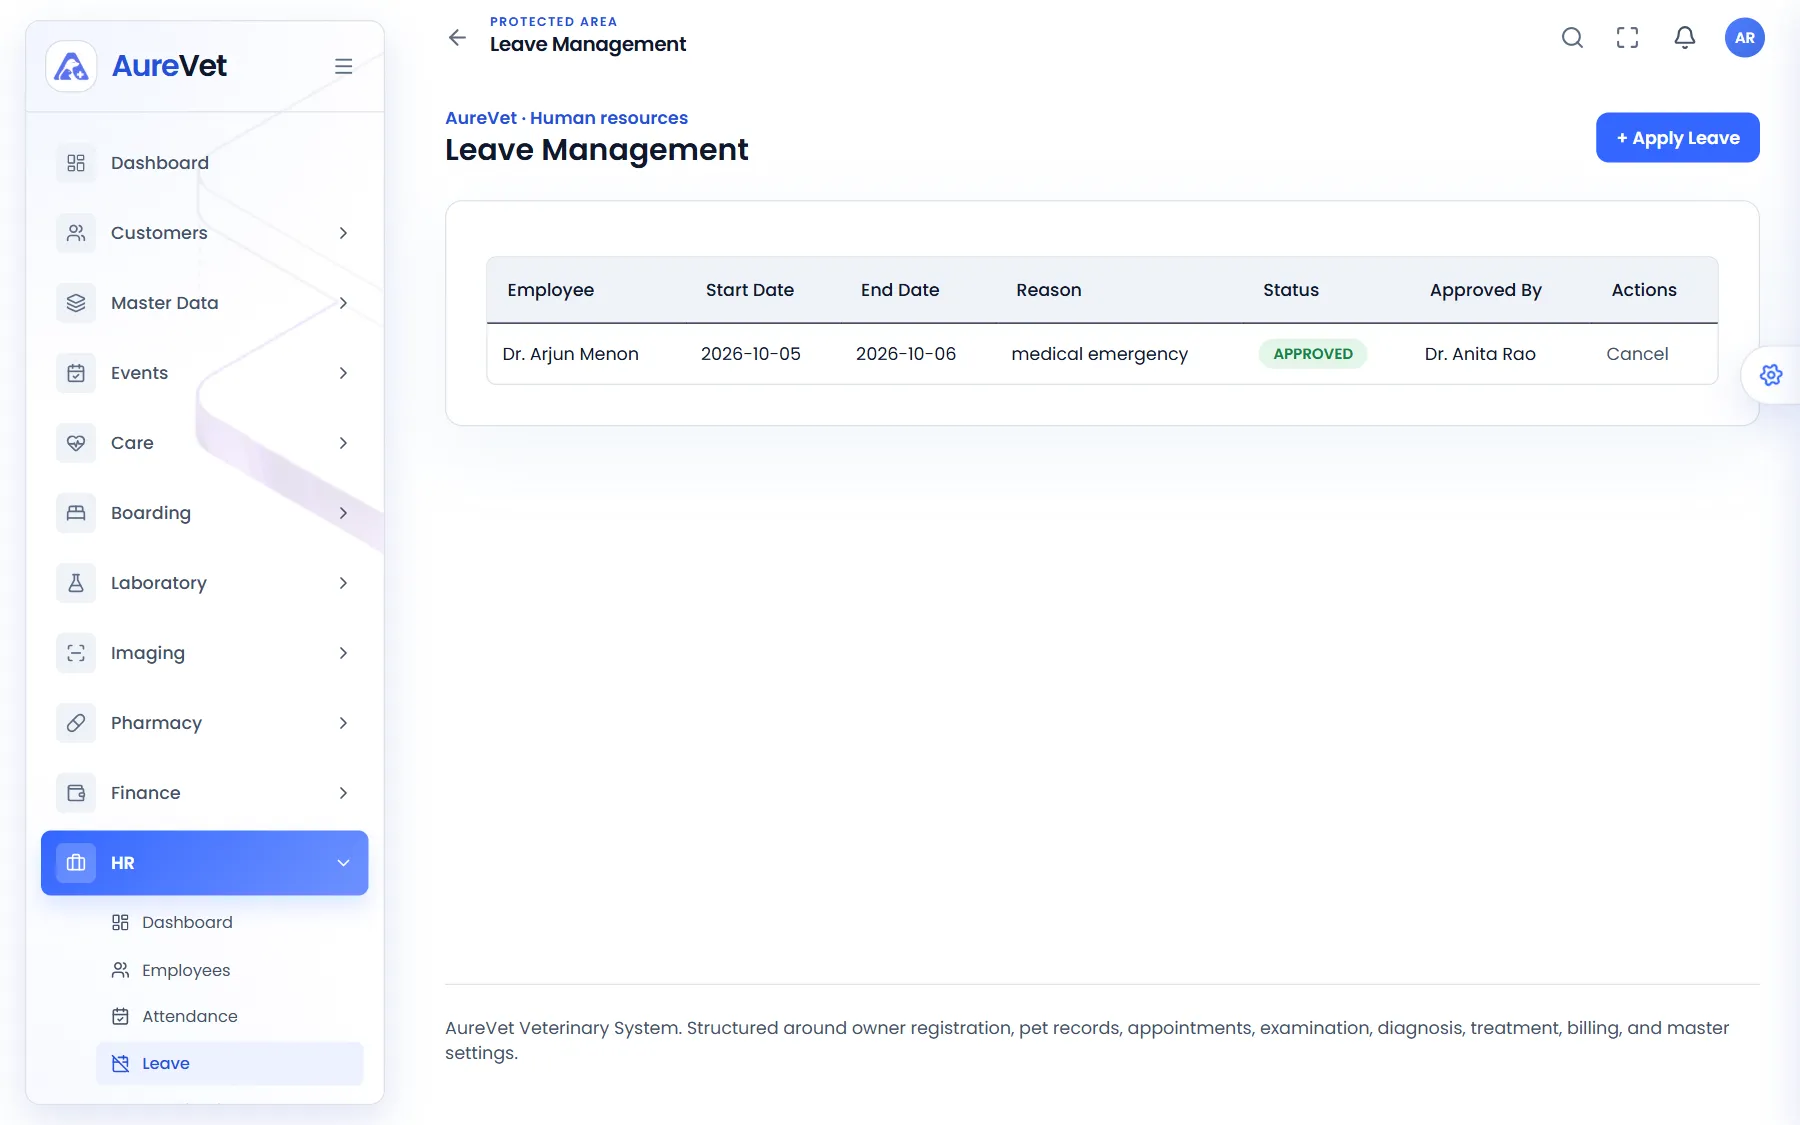The width and height of the screenshot is (1800, 1125).
Task: Click the Events calendar icon
Action: 76,373
